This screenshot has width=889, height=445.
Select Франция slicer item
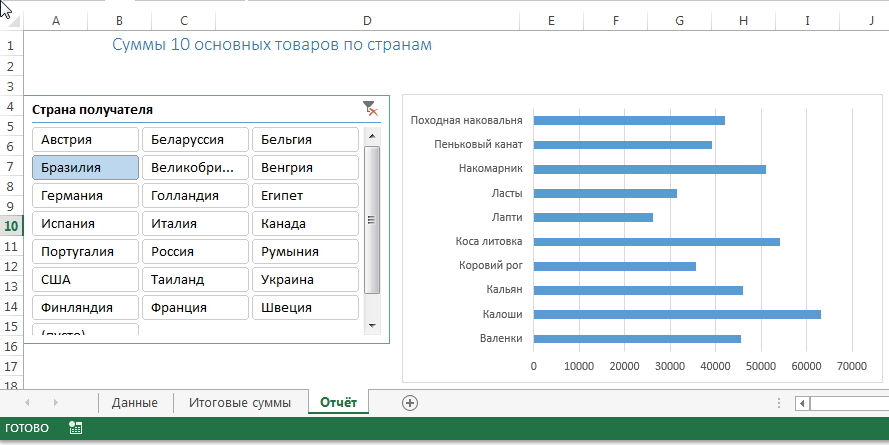click(x=195, y=308)
